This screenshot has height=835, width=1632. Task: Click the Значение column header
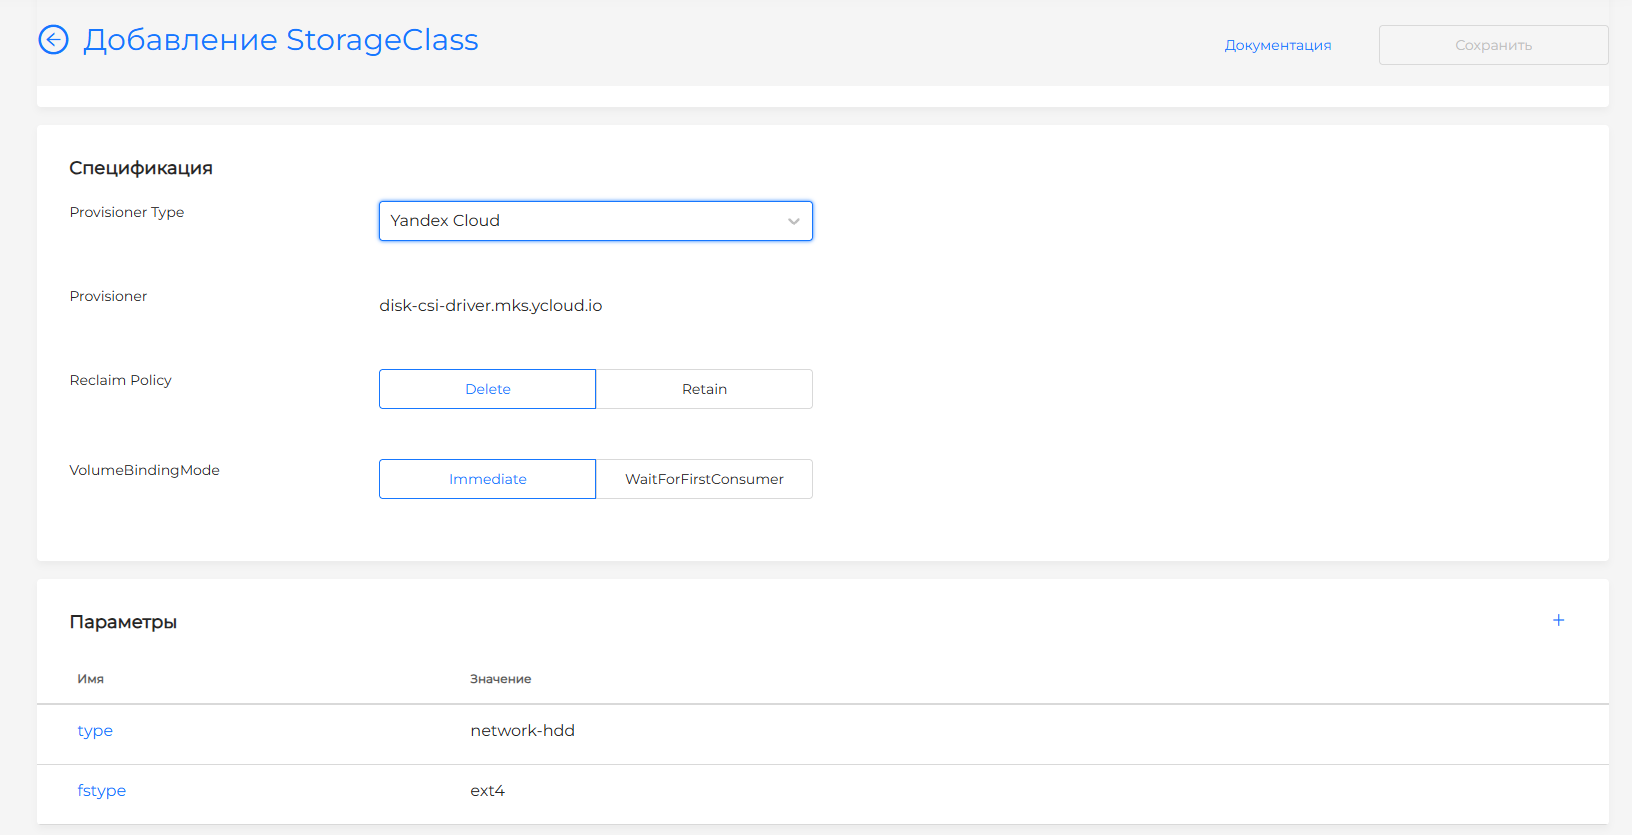tap(501, 679)
